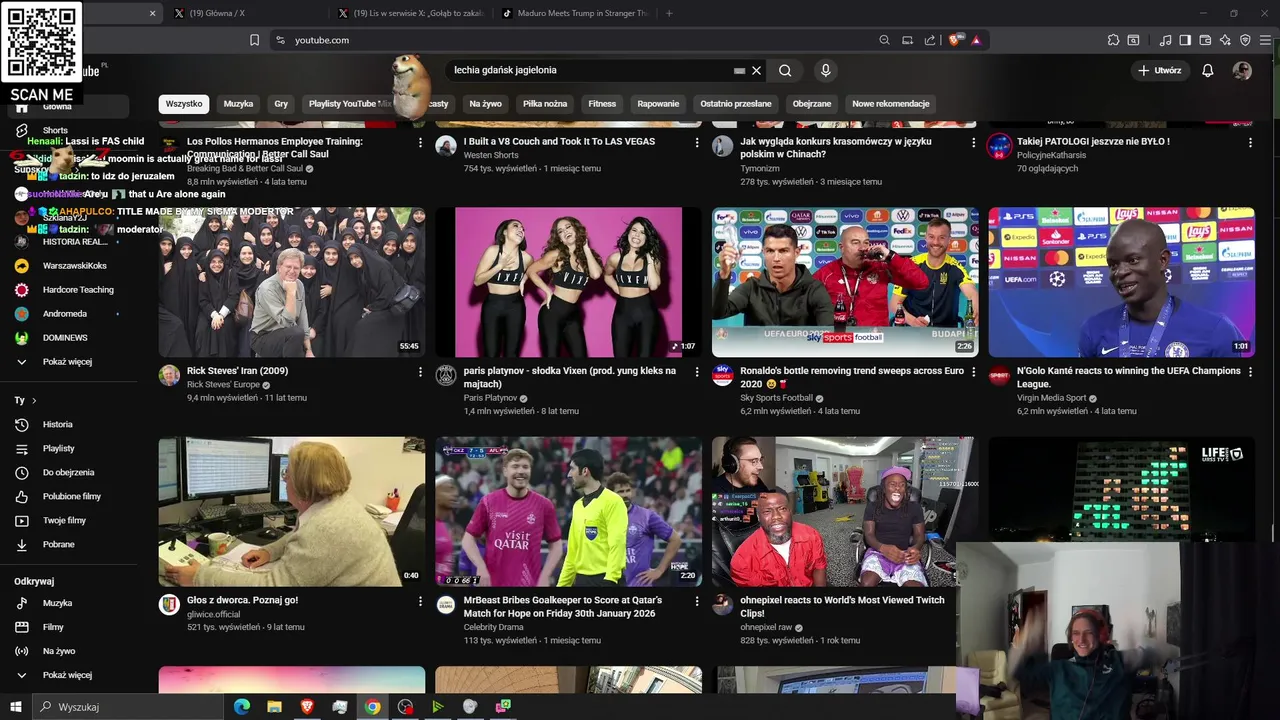Open File Explorer from the taskbar

(x=274, y=707)
